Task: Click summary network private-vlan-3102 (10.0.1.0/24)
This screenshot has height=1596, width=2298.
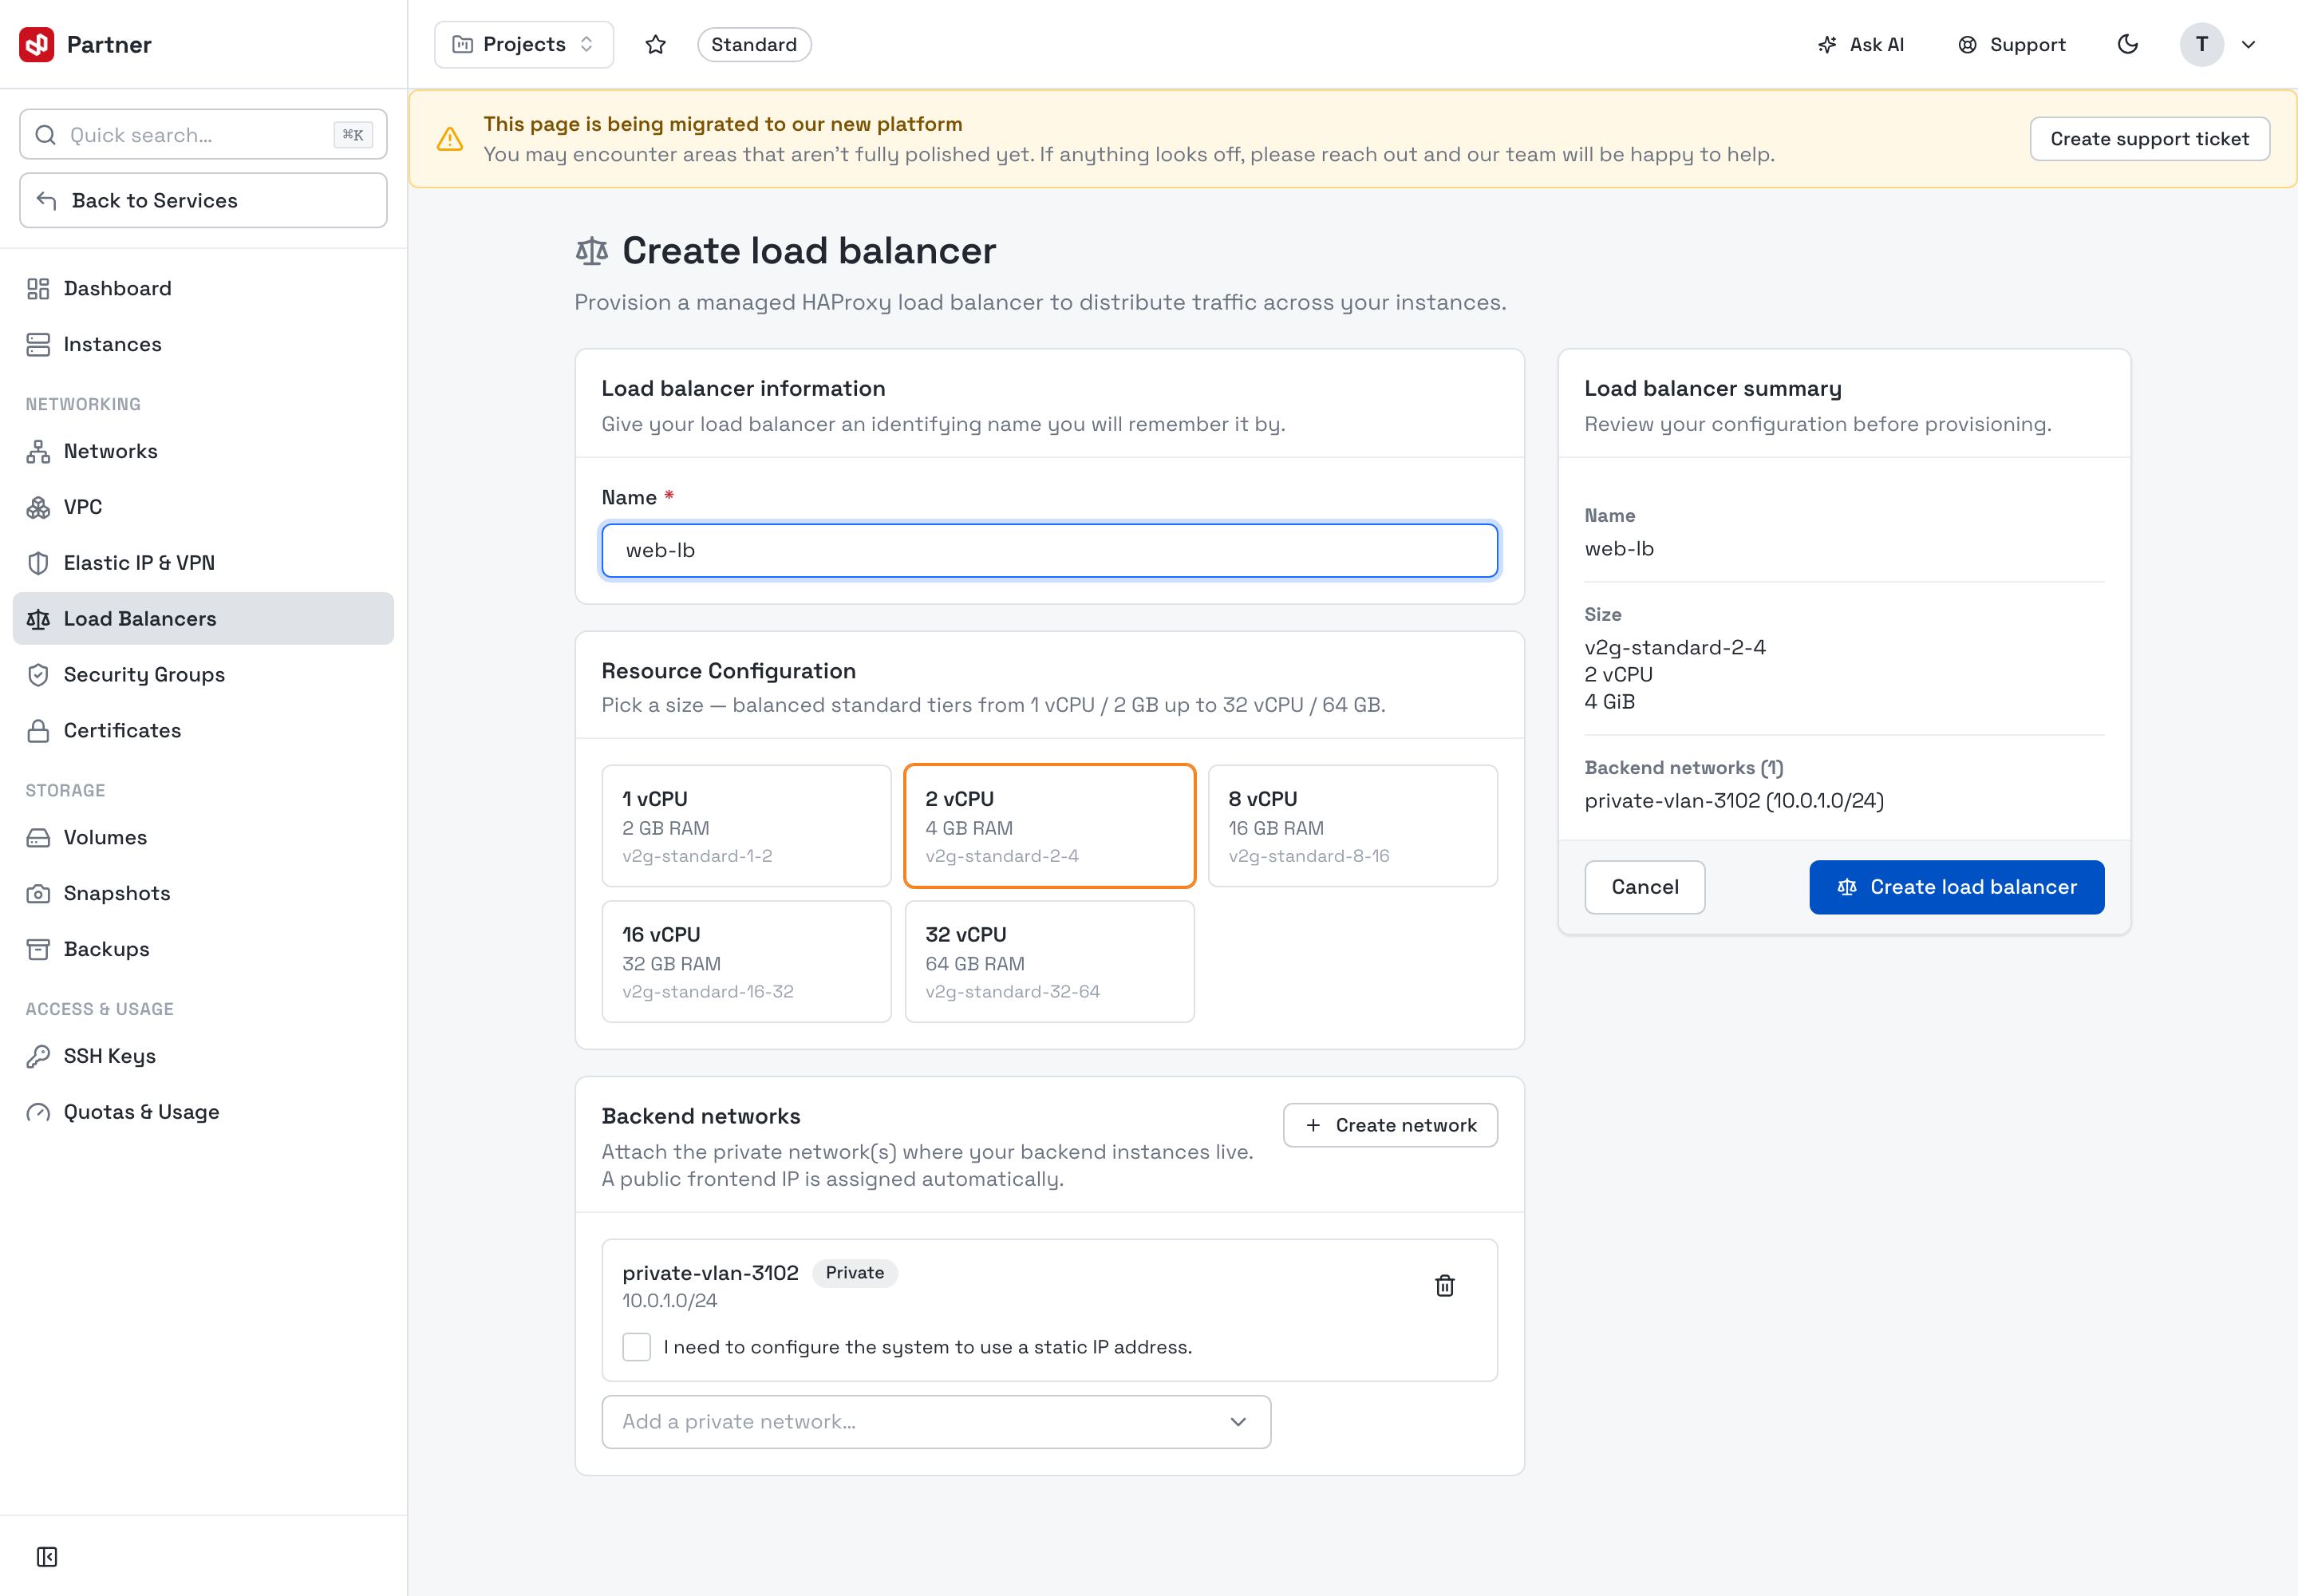Action: (1734, 801)
